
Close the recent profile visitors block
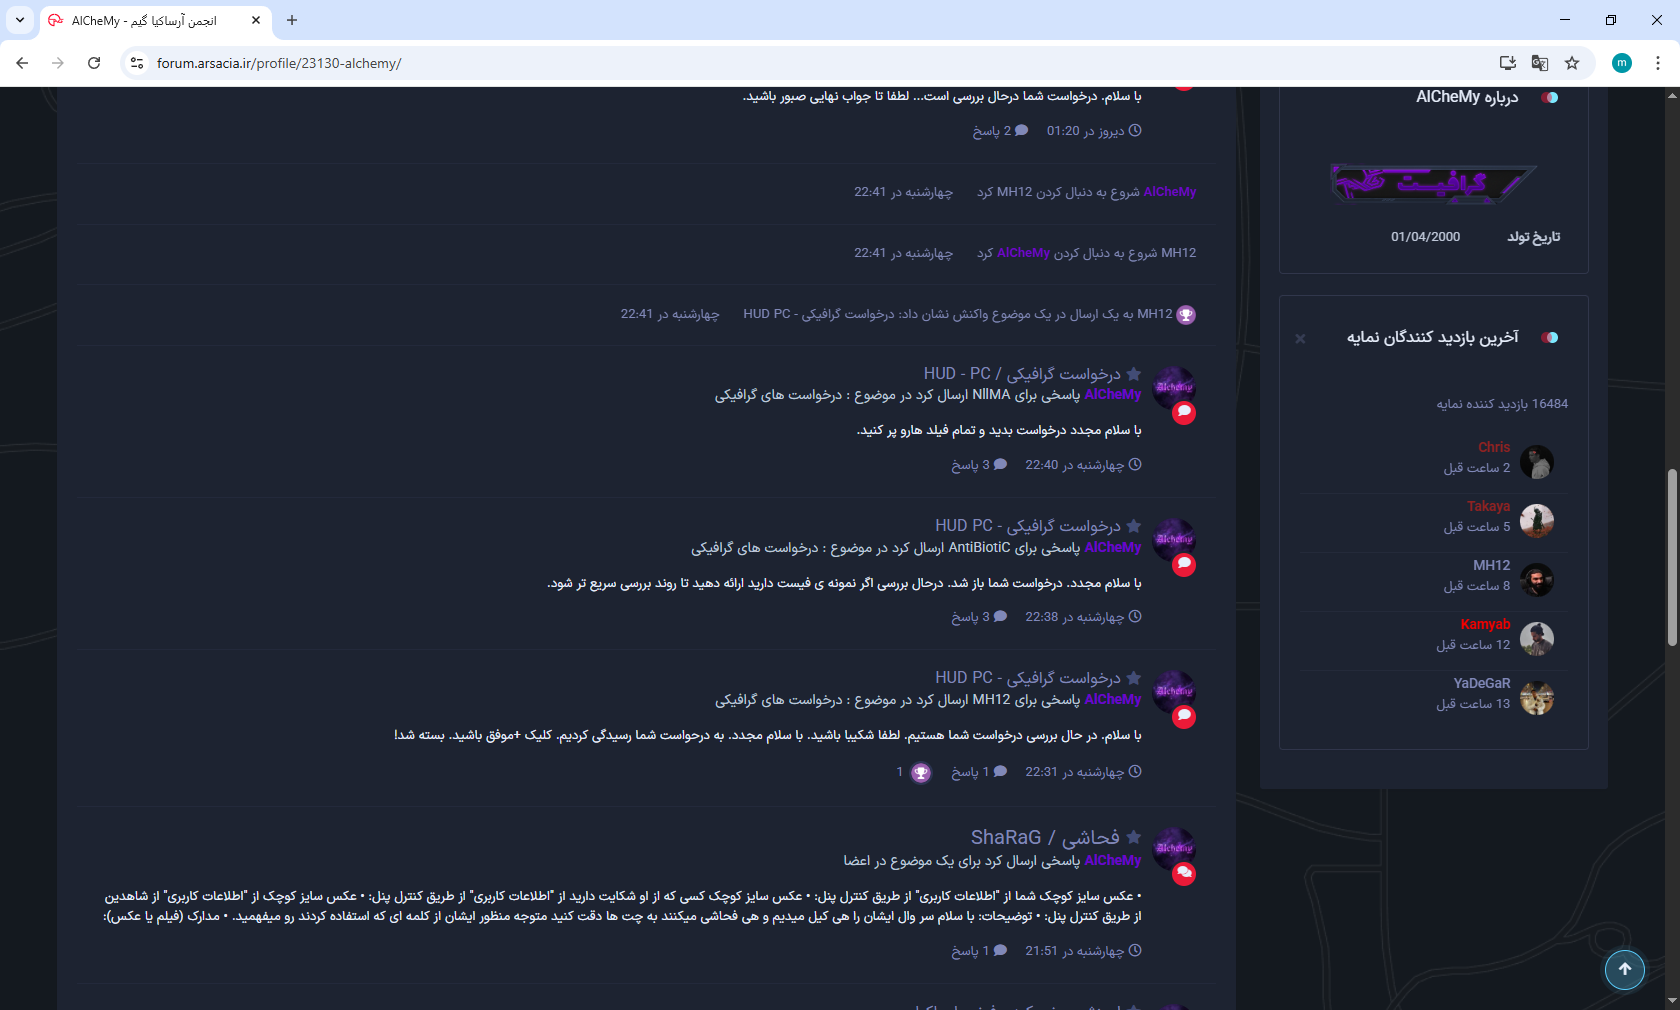pos(1300,339)
